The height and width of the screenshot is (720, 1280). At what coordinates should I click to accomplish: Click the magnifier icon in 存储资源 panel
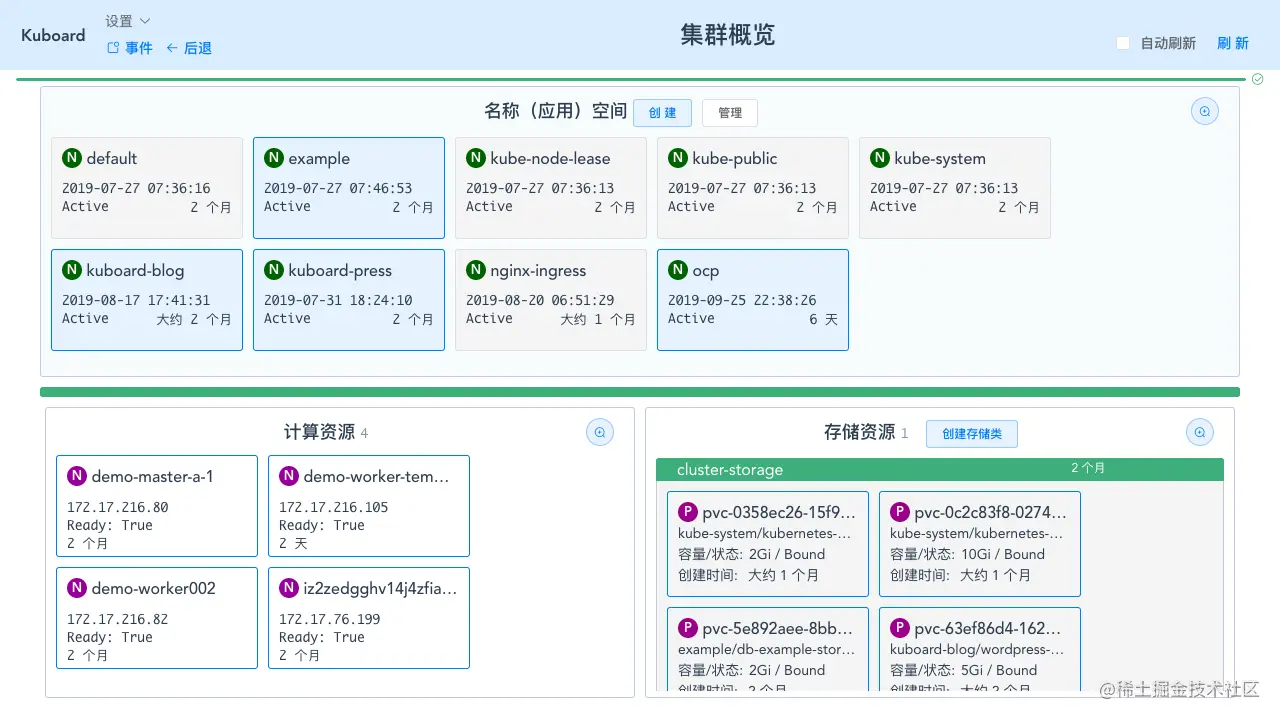pyautogui.click(x=1199, y=431)
